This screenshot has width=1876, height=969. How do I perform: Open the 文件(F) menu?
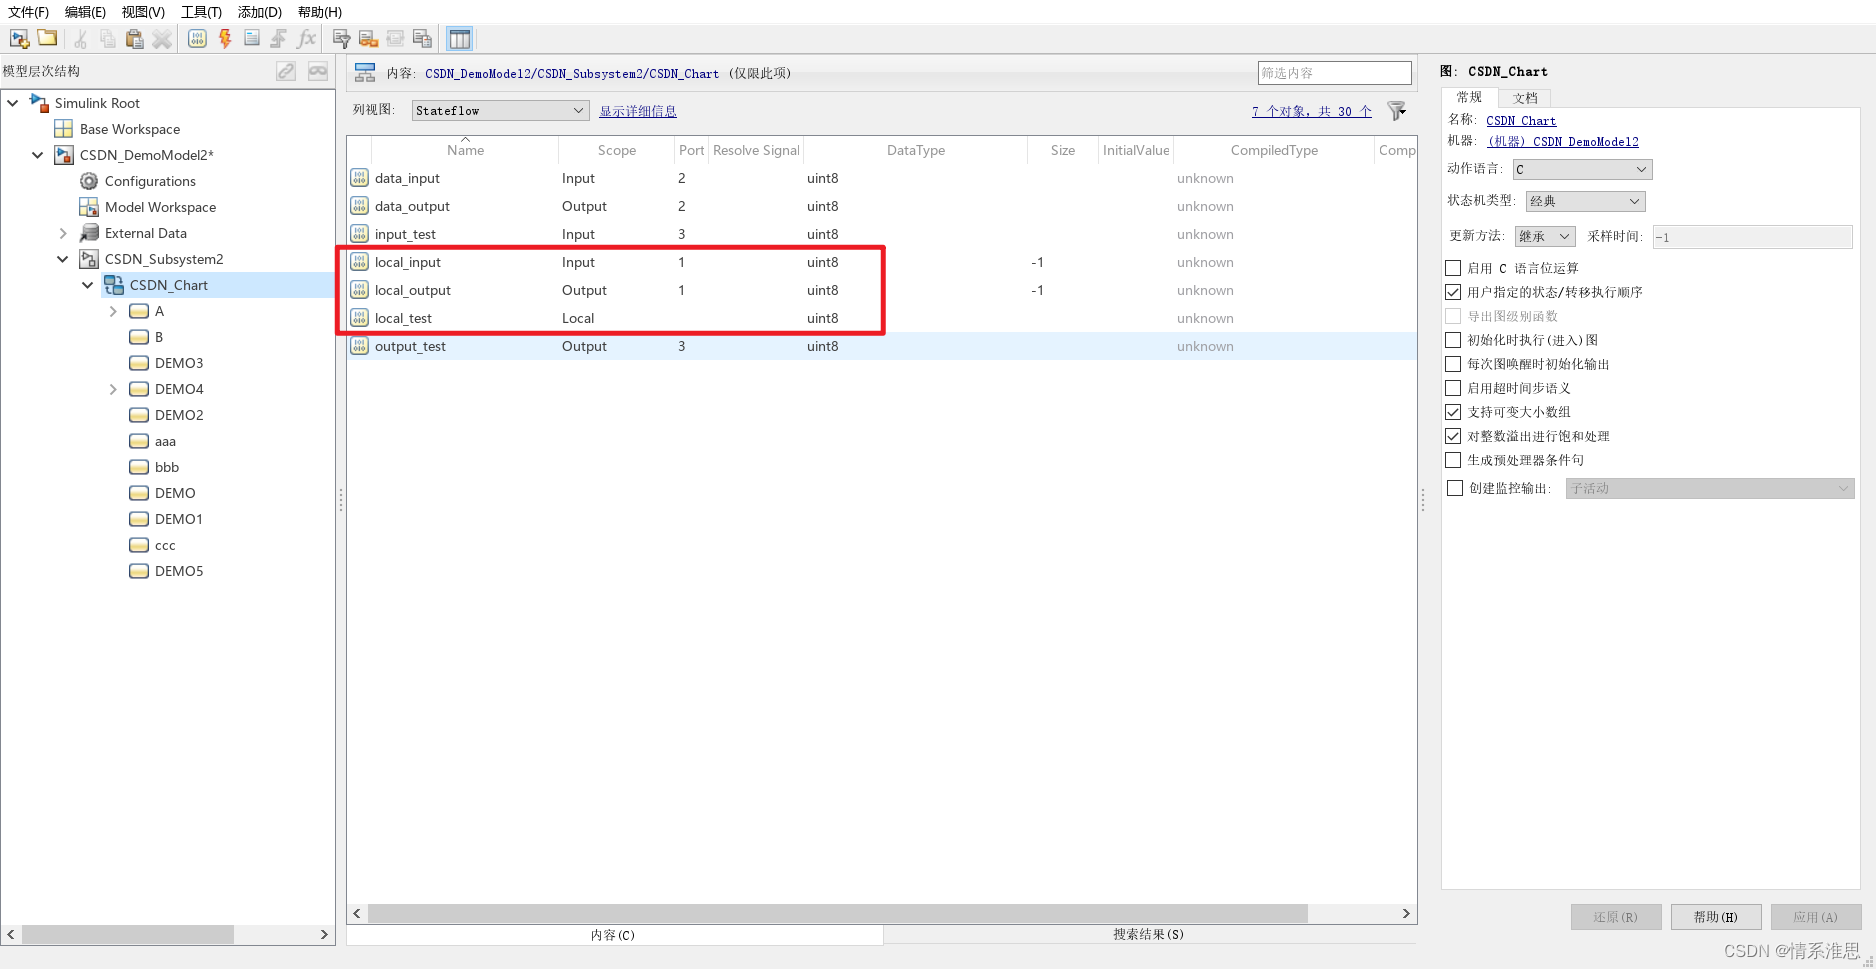tap(29, 12)
